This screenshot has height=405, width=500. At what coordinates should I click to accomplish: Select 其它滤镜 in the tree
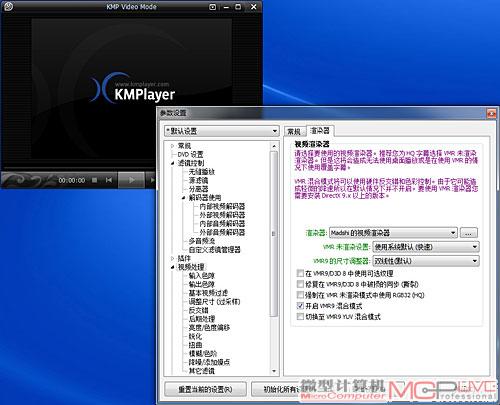pos(202,371)
